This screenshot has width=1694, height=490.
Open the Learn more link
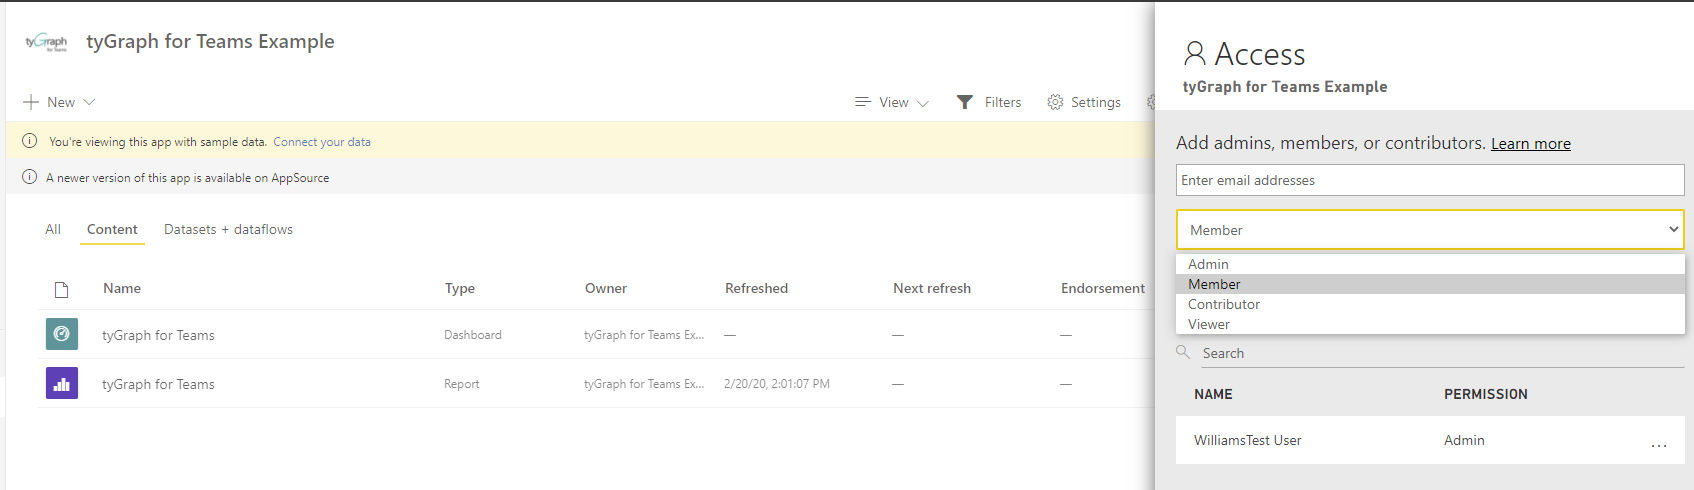click(1530, 144)
